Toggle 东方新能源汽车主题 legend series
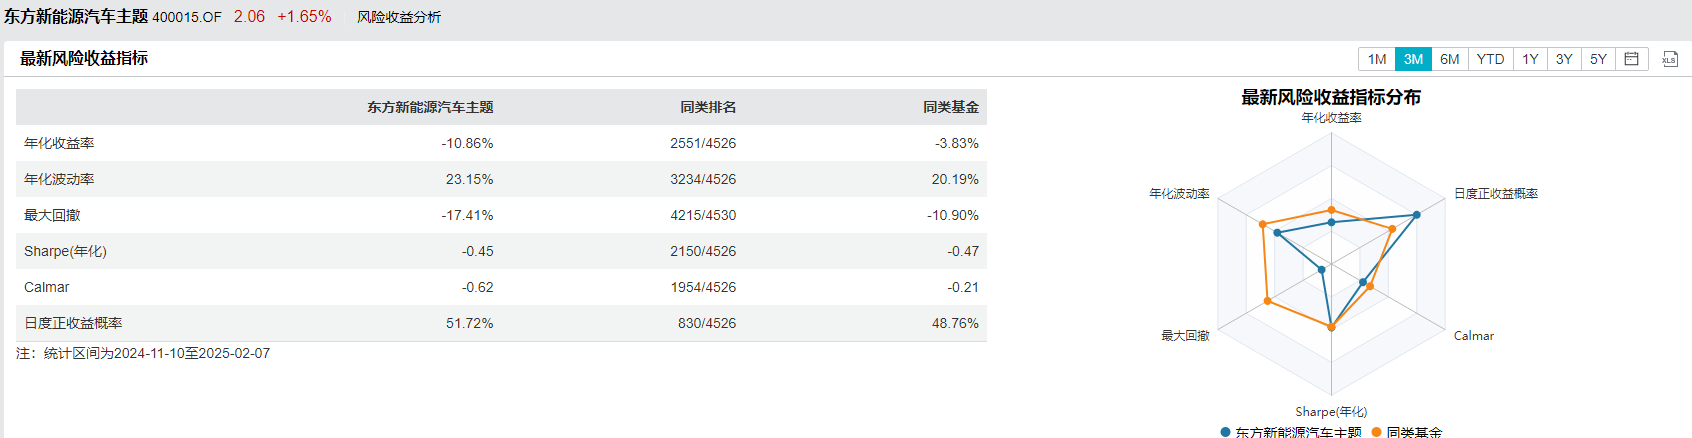Image resolution: width=1692 pixels, height=438 pixels. 1291,432
